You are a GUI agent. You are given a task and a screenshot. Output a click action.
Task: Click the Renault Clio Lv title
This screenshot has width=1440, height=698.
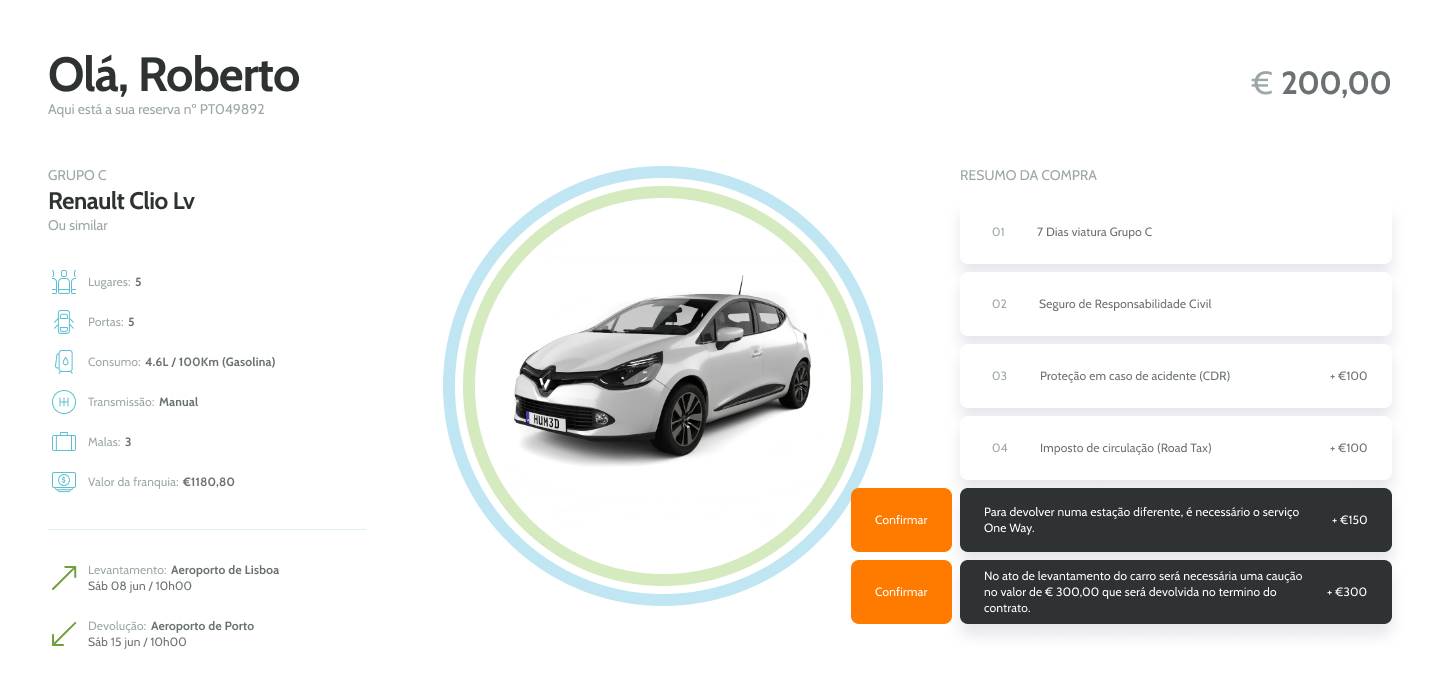coord(121,201)
